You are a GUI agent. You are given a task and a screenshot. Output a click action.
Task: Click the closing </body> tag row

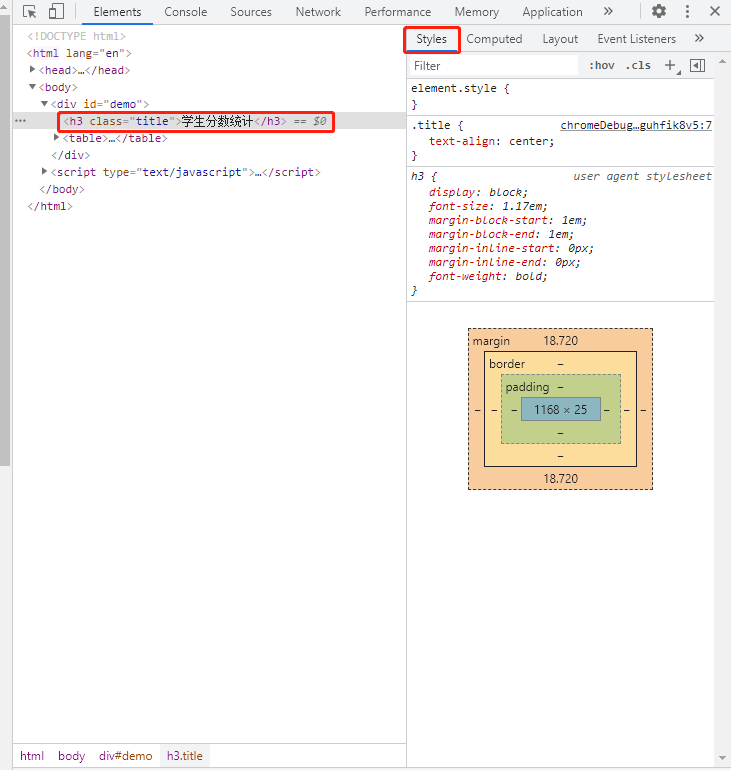(62, 189)
